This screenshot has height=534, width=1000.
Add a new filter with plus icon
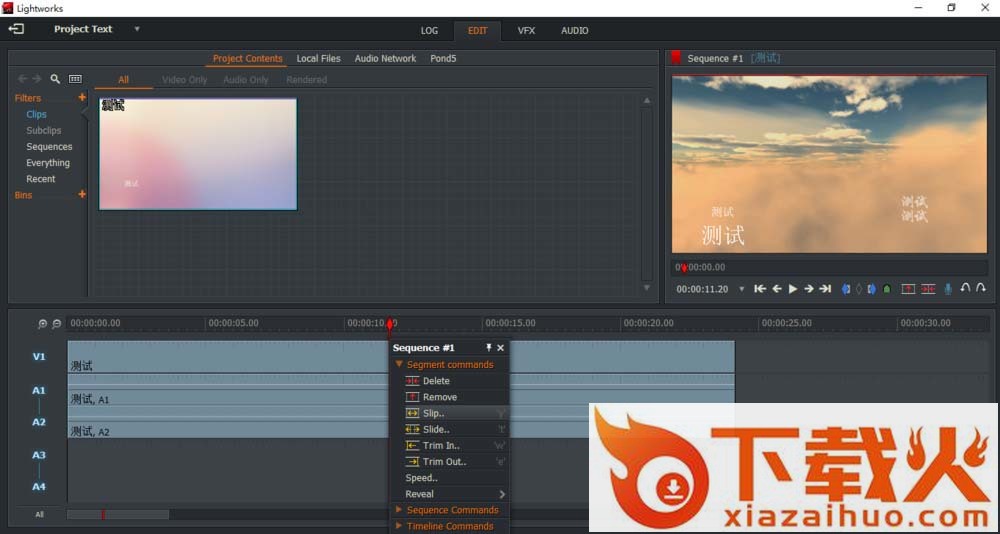[x=82, y=98]
